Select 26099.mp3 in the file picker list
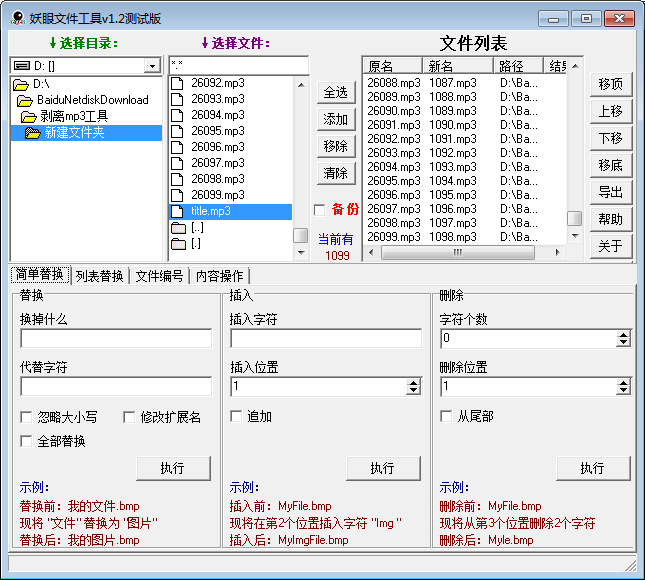This screenshot has height=580, width=645. click(x=218, y=195)
